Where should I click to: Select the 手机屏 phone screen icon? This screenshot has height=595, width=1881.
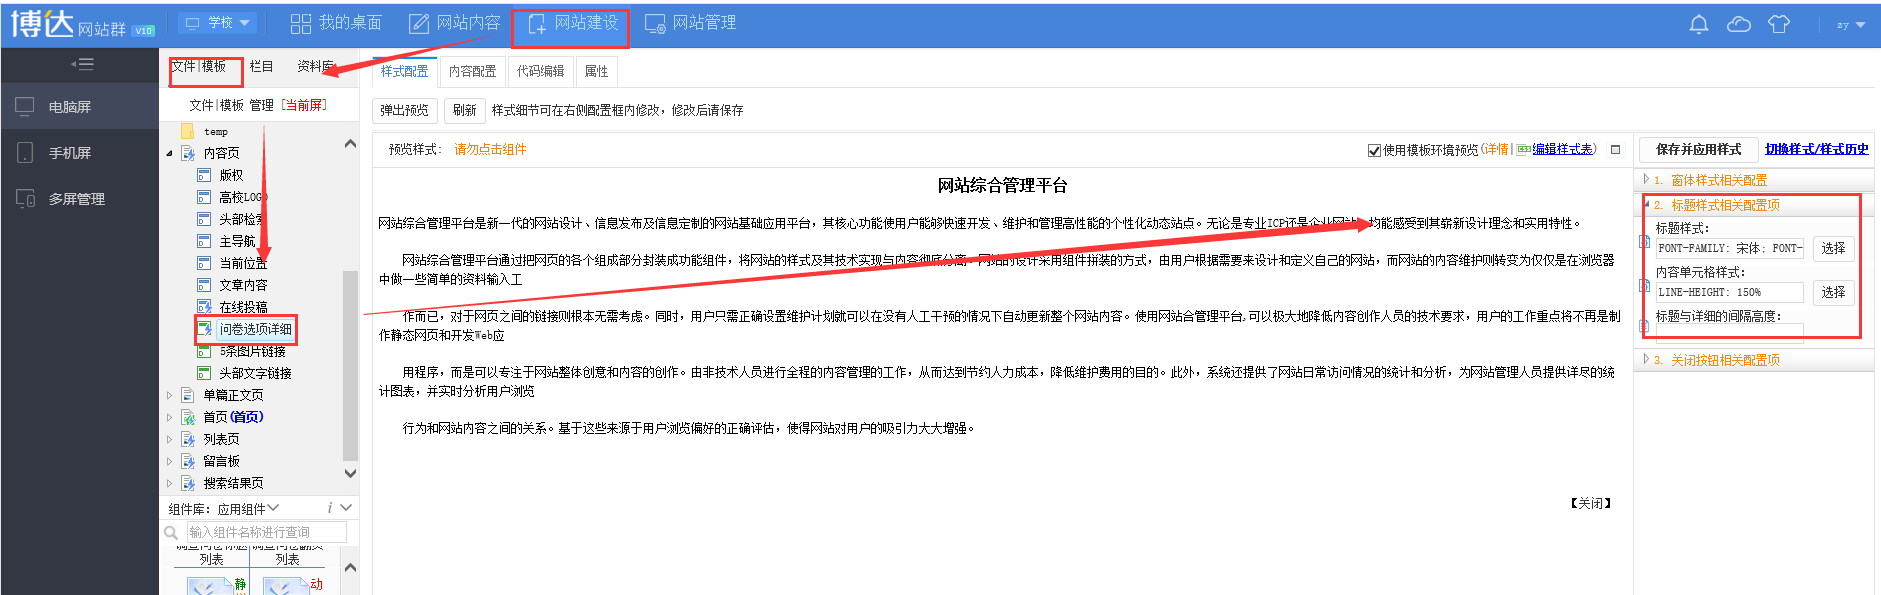tap(26, 153)
